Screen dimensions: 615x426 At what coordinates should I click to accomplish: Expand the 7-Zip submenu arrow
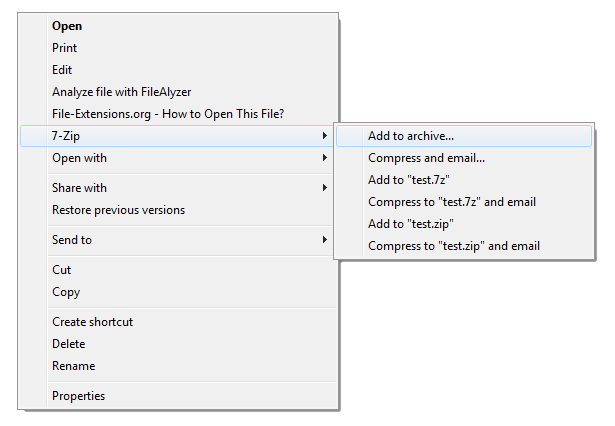324,136
